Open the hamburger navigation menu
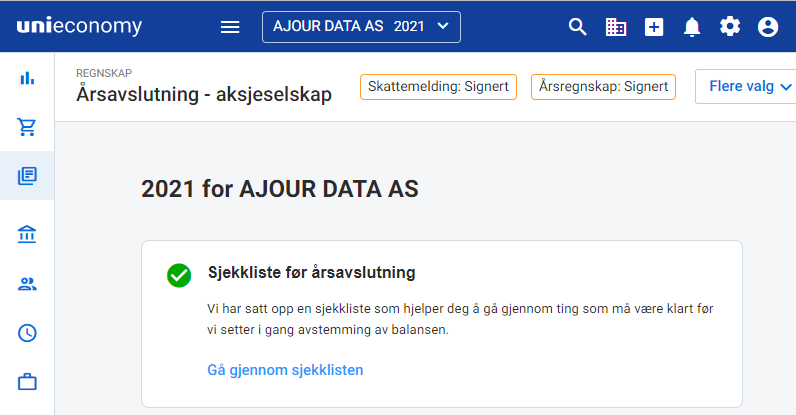The height and width of the screenshot is (415, 796). 230,27
